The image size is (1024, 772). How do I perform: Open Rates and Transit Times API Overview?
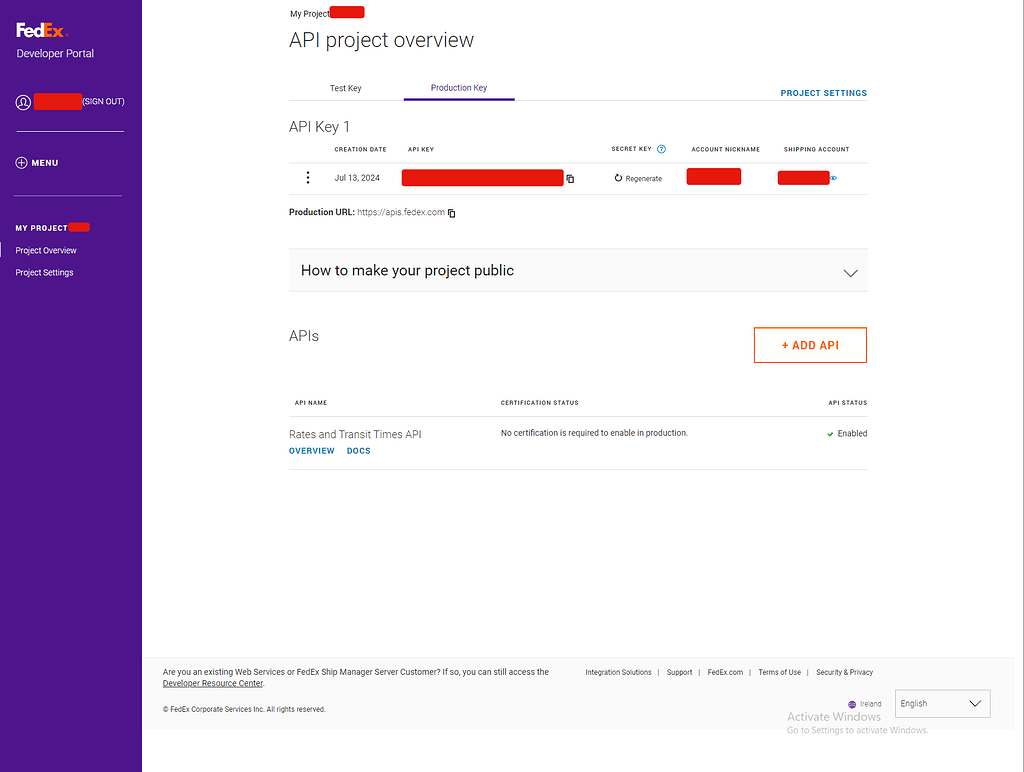coord(312,451)
